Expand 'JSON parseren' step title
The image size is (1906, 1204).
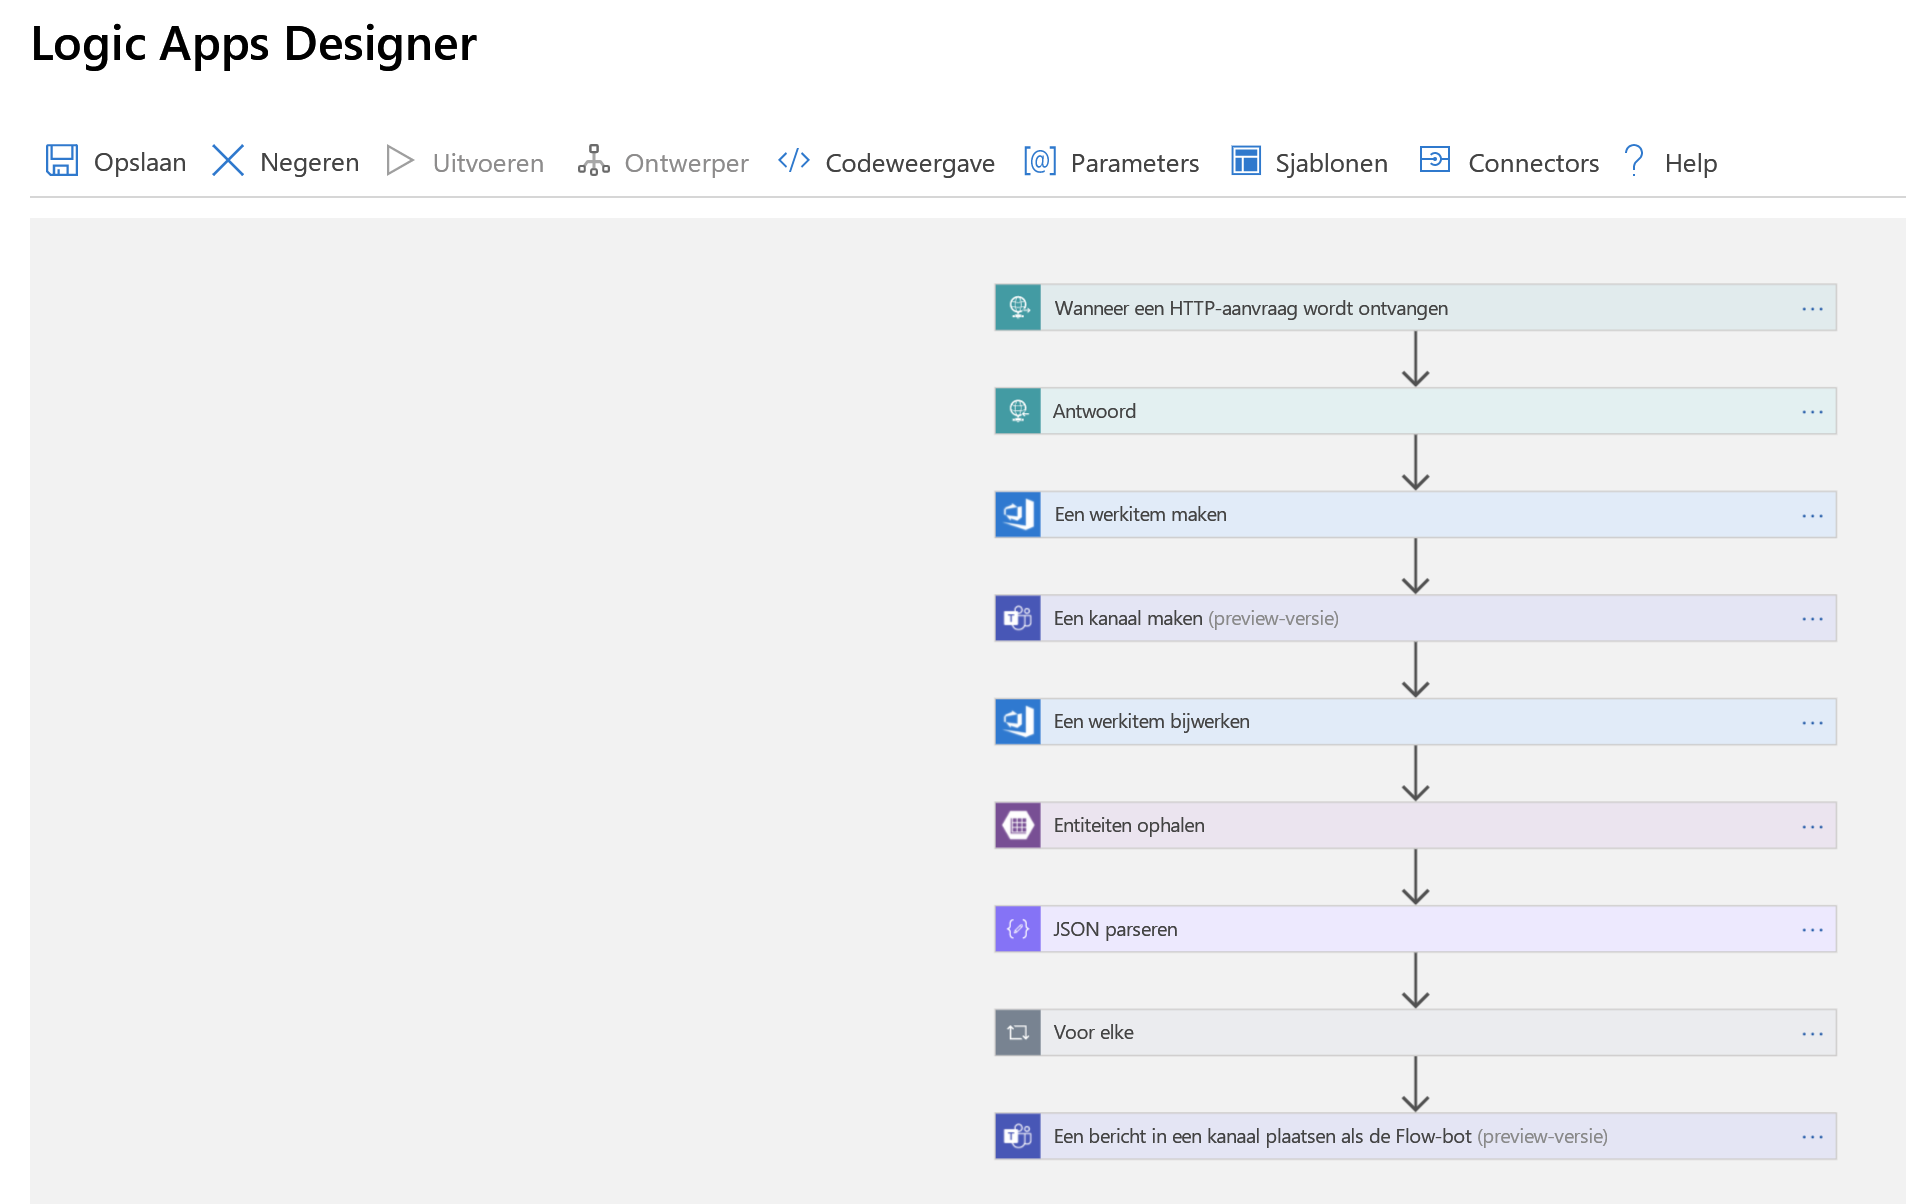point(1115,929)
